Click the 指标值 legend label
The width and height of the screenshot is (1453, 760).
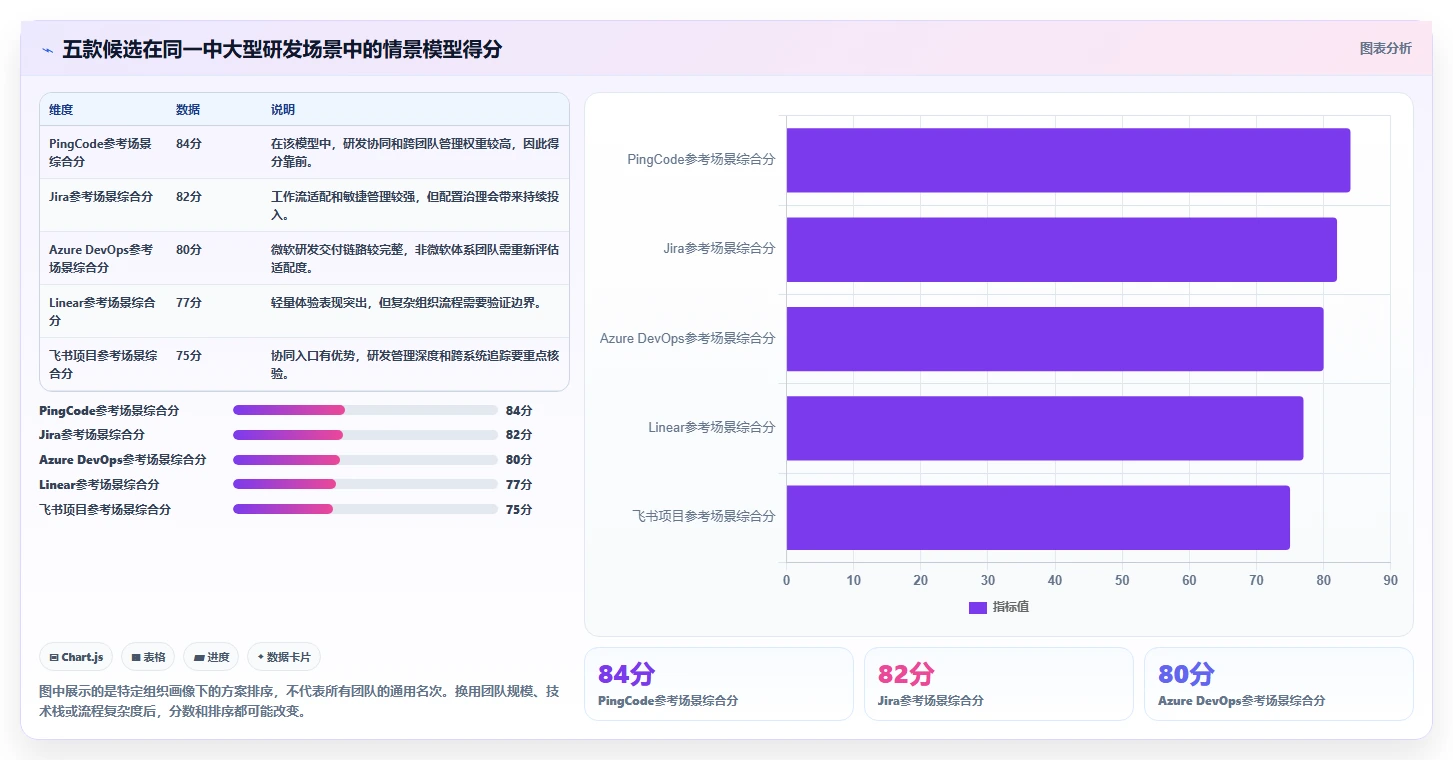1011,608
